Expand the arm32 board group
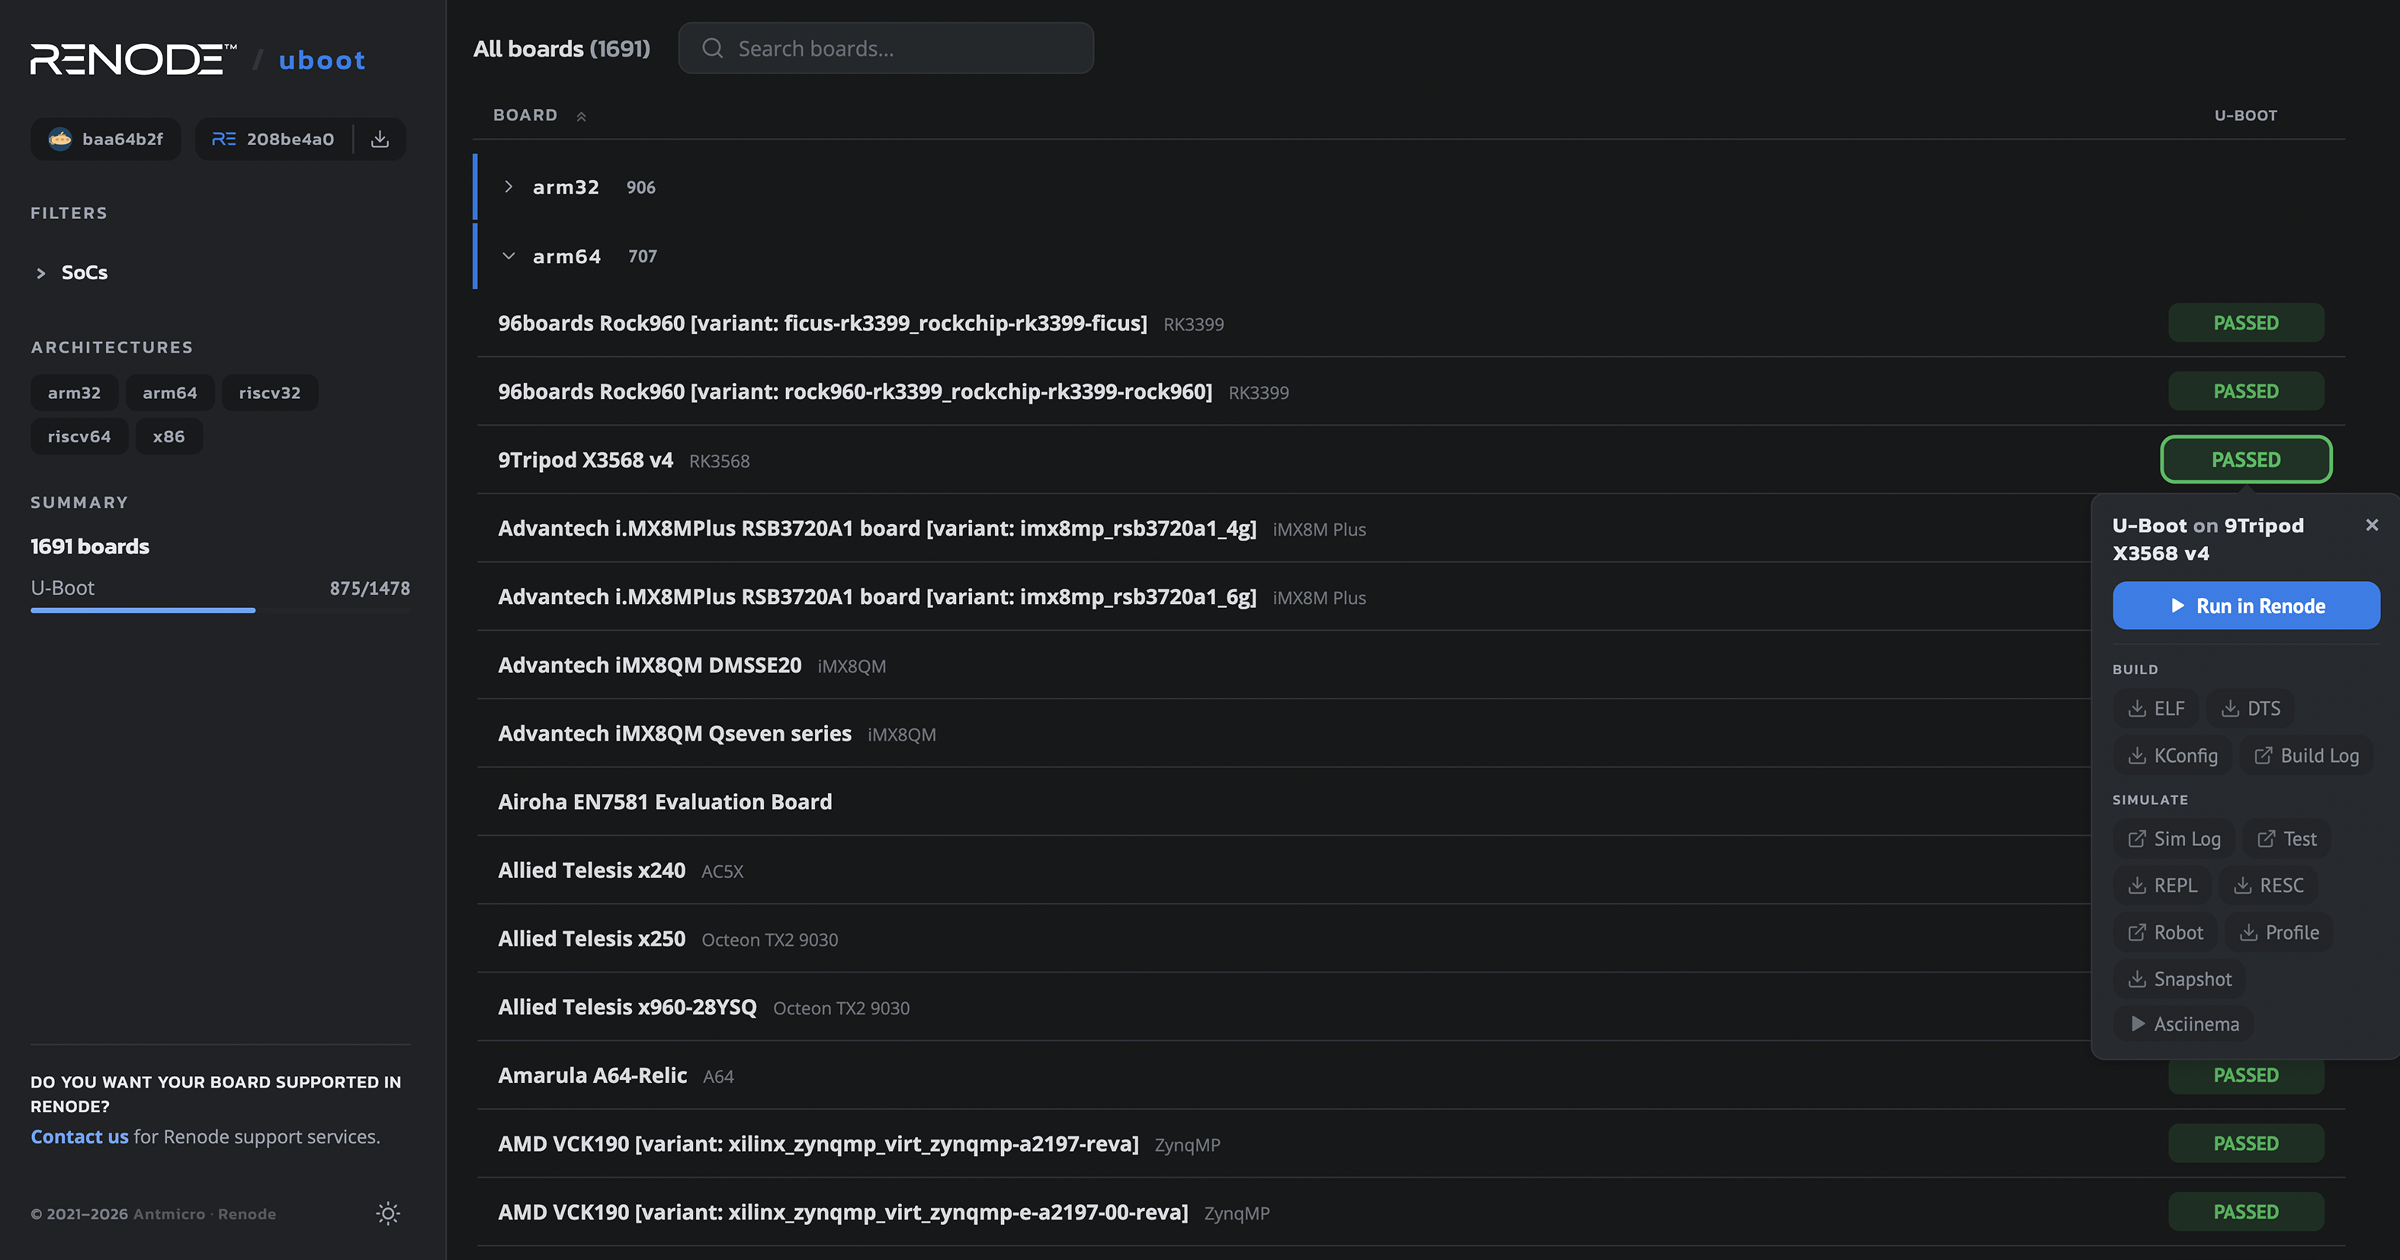 click(x=509, y=187)
